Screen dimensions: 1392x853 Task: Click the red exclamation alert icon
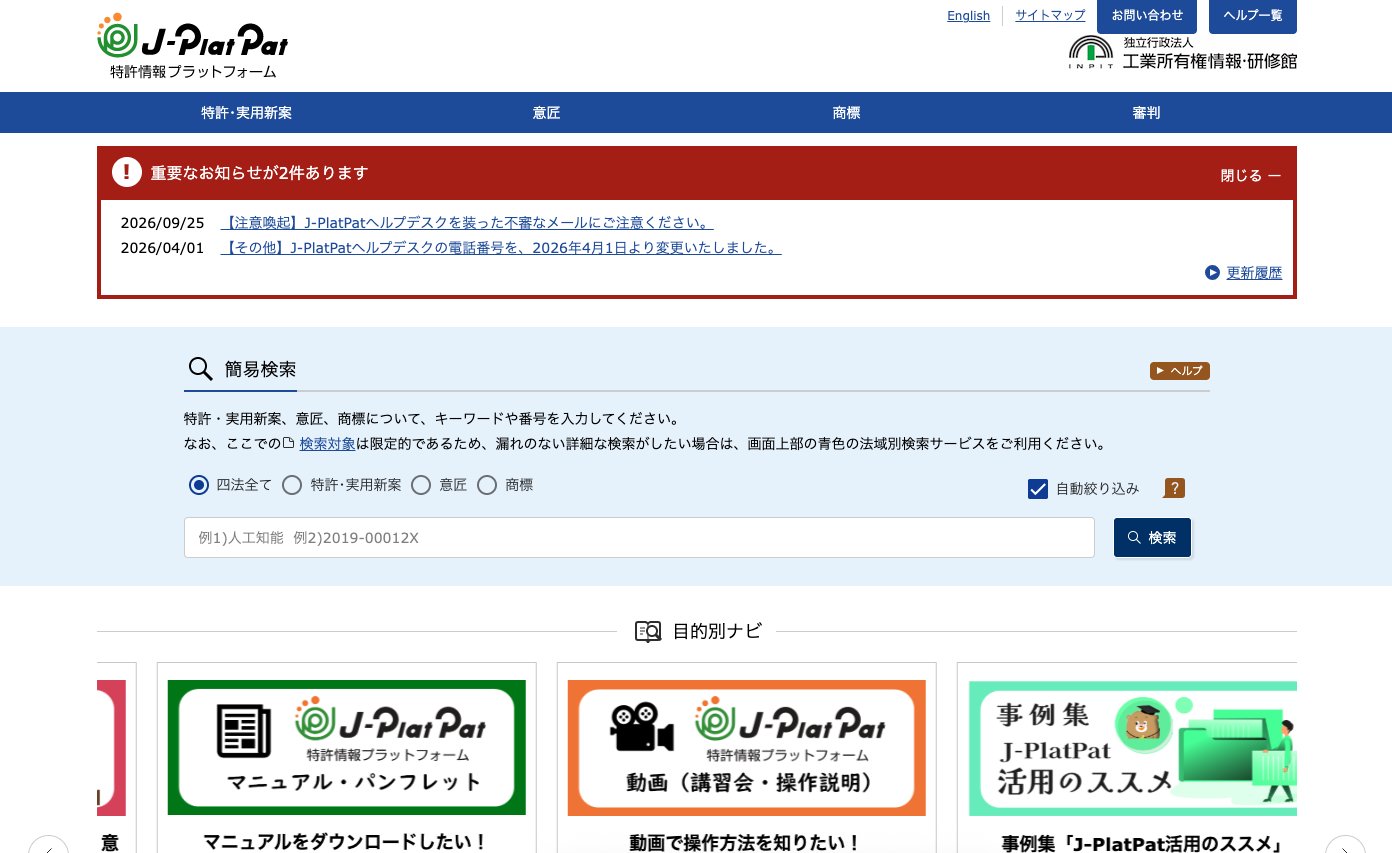pyautogui.click(x=127, y=172)
